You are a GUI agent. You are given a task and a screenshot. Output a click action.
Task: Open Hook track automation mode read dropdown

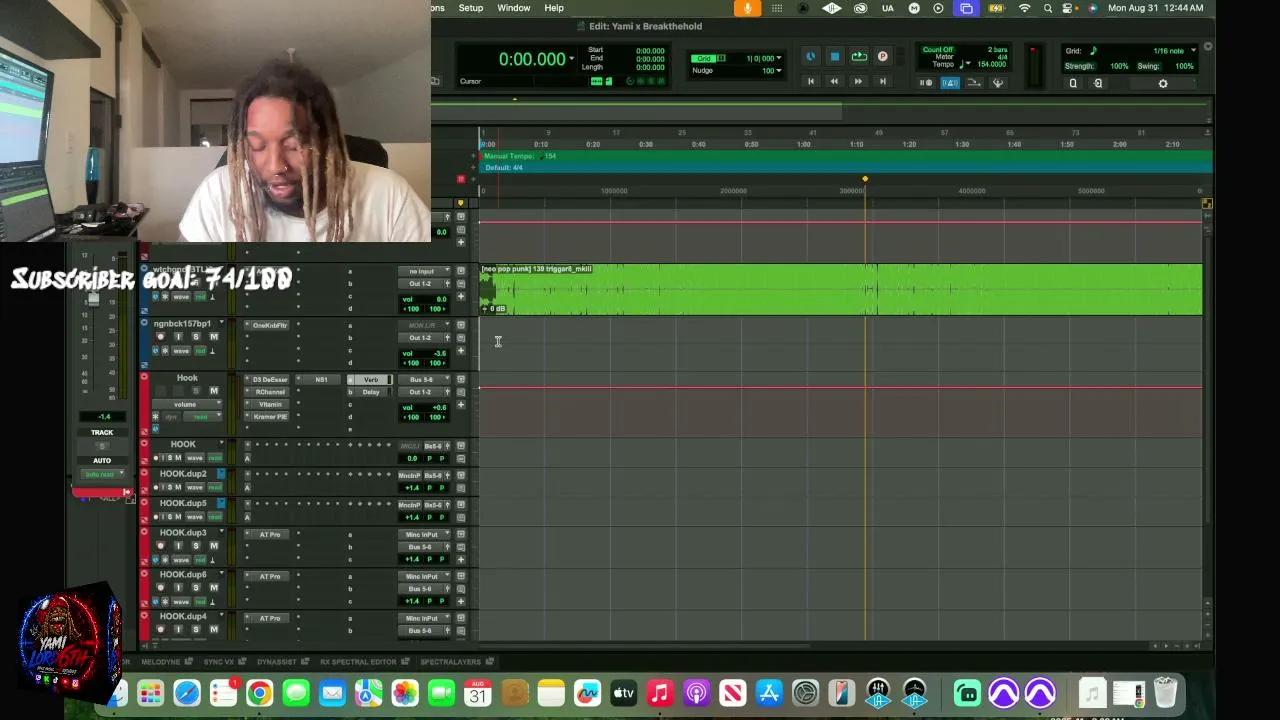click(x=201, y=416)
